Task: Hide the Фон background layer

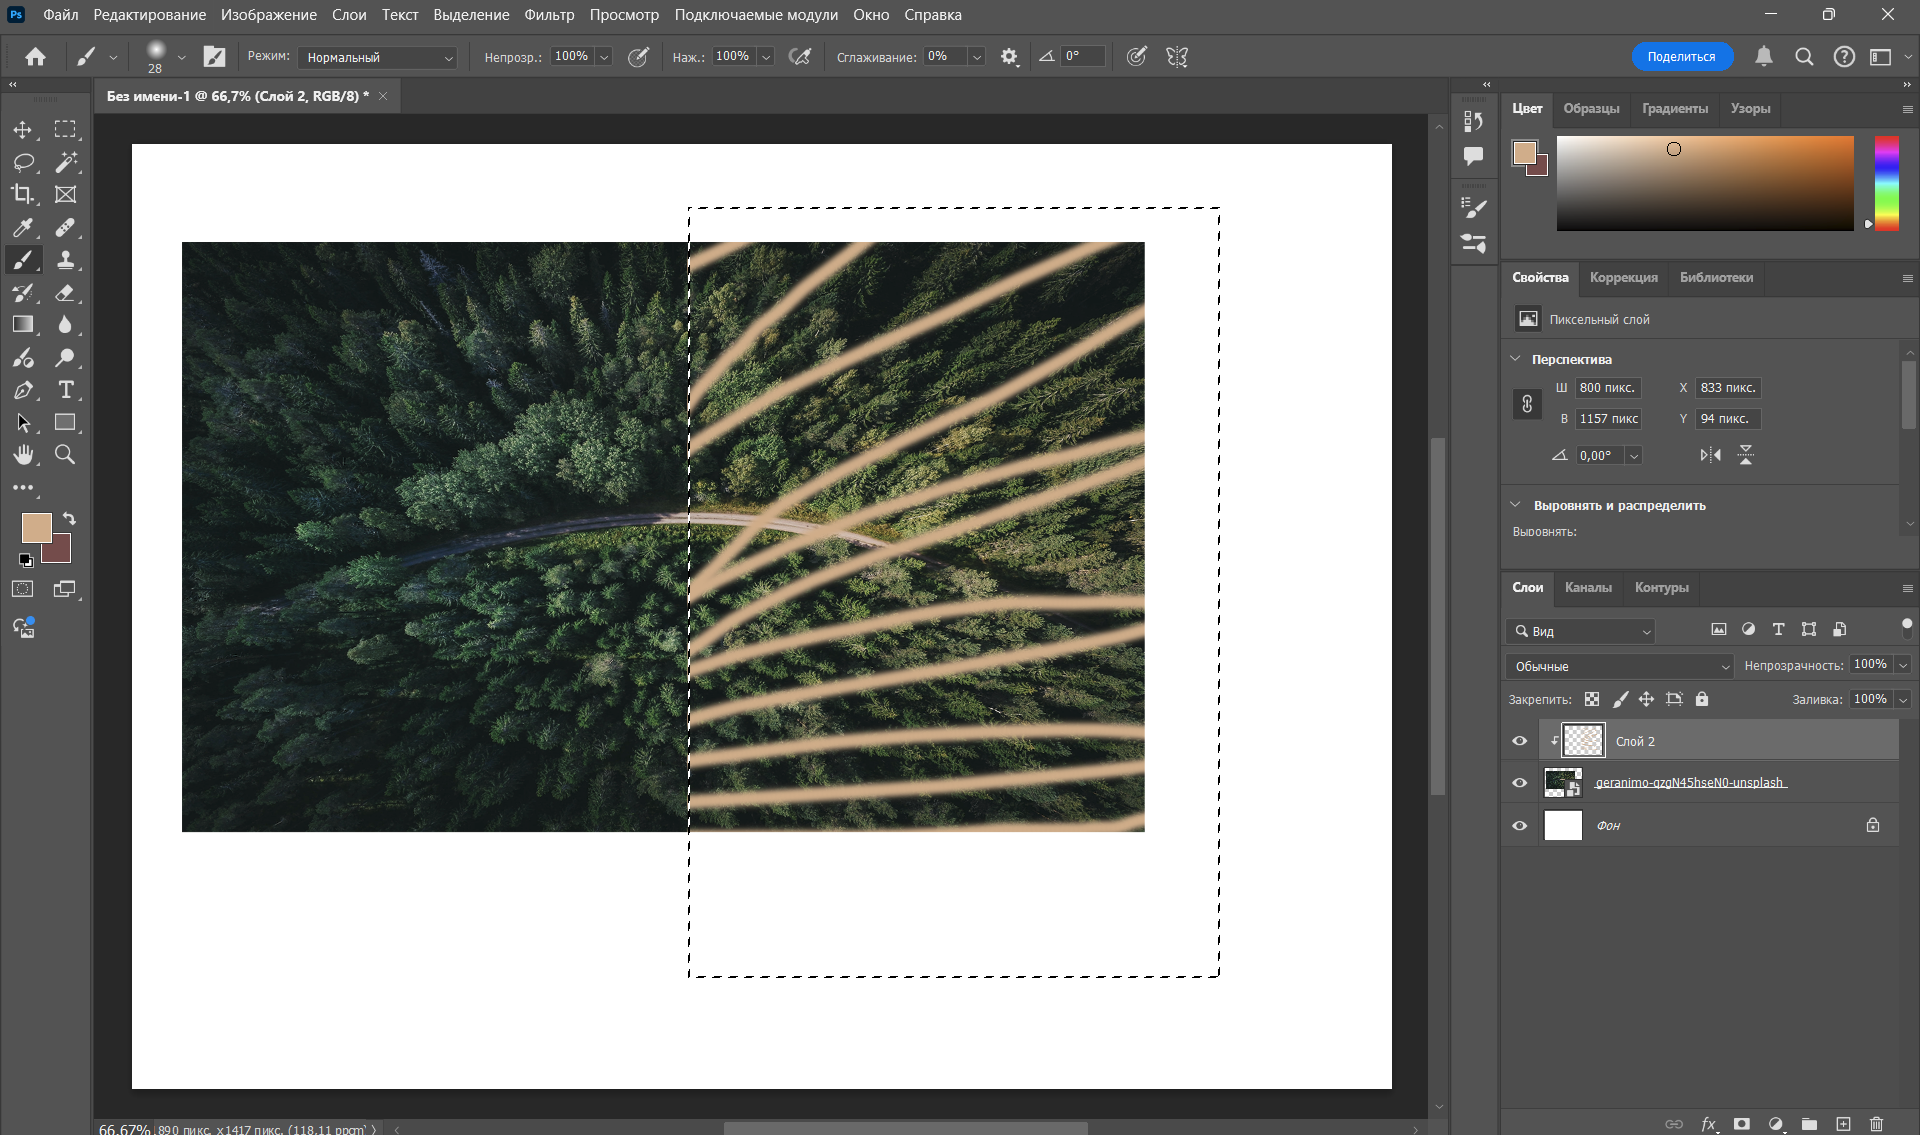Action: [x=1519, y=826]
